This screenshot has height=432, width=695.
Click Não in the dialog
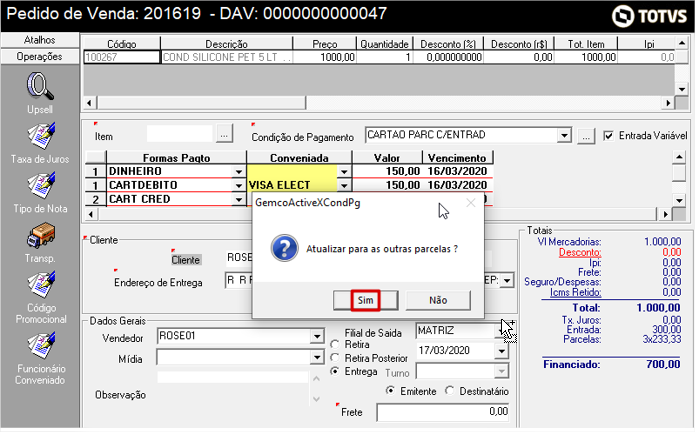pos(438,300)
